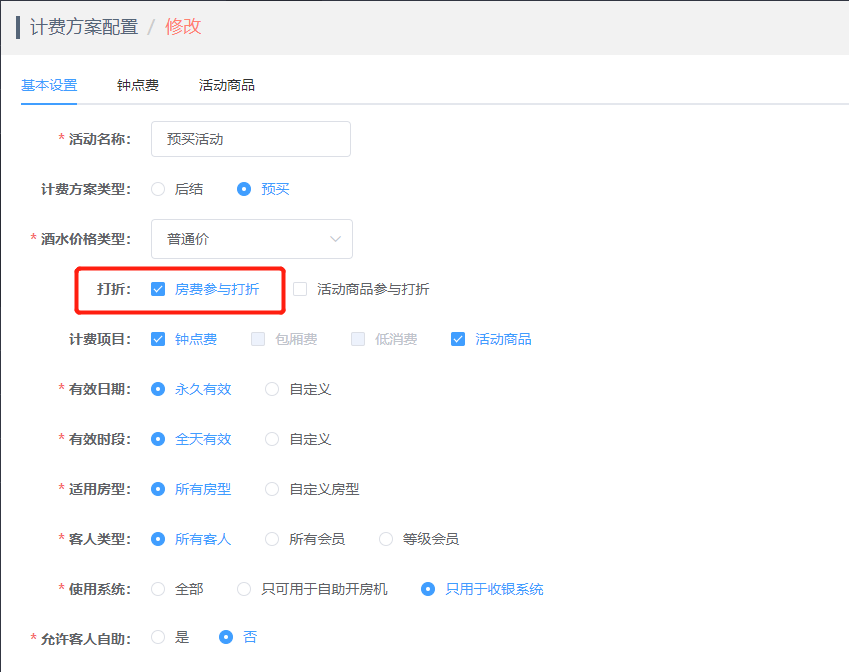Toggle the 活动商品 billing item checkbox
Image resolution: width=849 pixels, height=672 pixels.
point(458,339)
